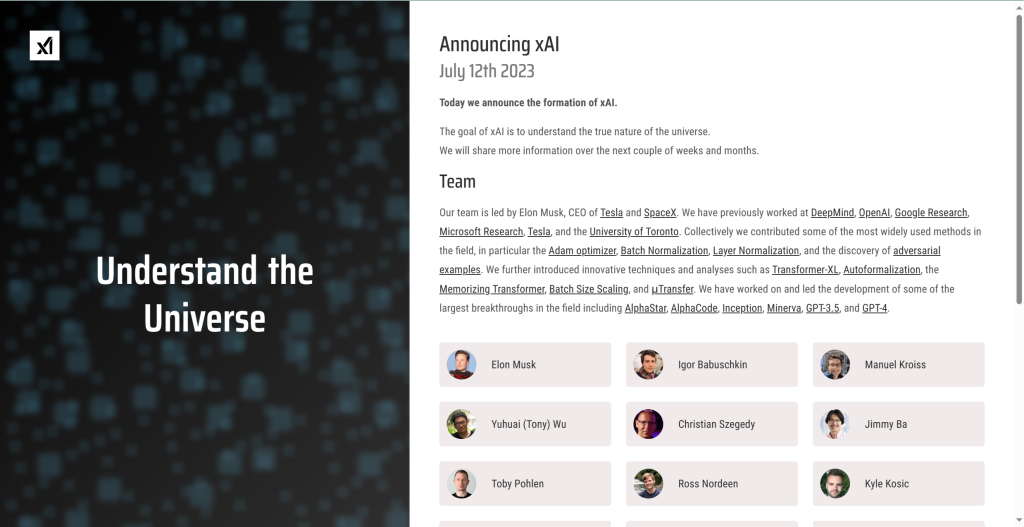Click the xAI logo icon

(x=44, y=45)
